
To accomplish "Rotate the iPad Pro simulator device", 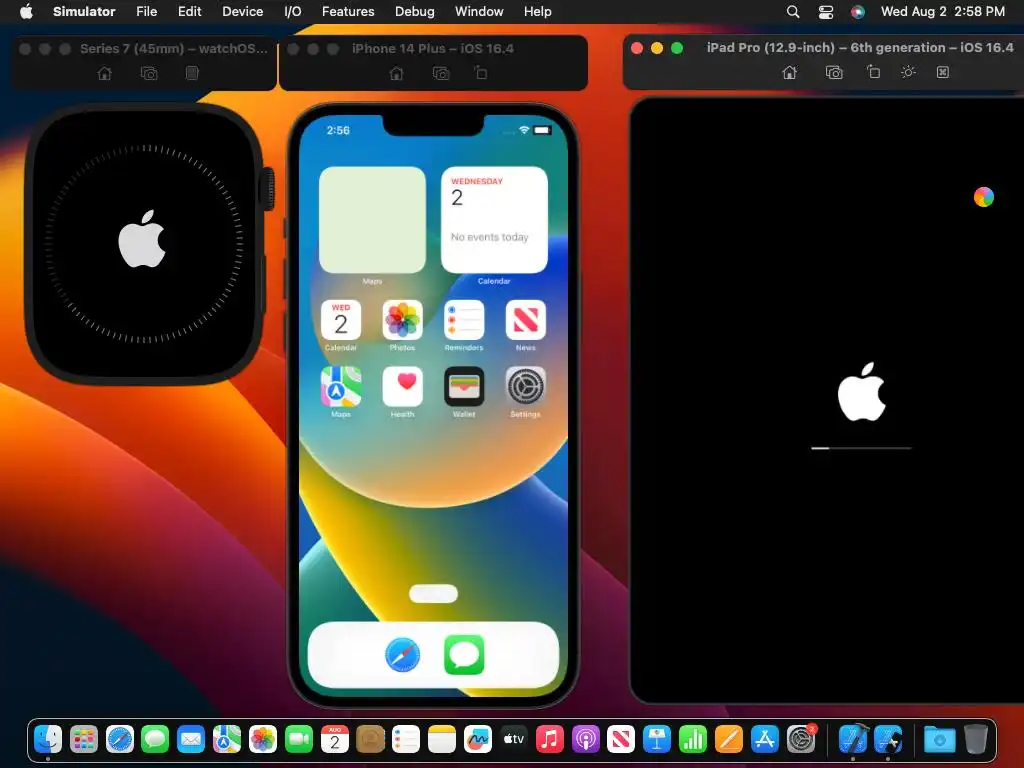I will 873,72.
